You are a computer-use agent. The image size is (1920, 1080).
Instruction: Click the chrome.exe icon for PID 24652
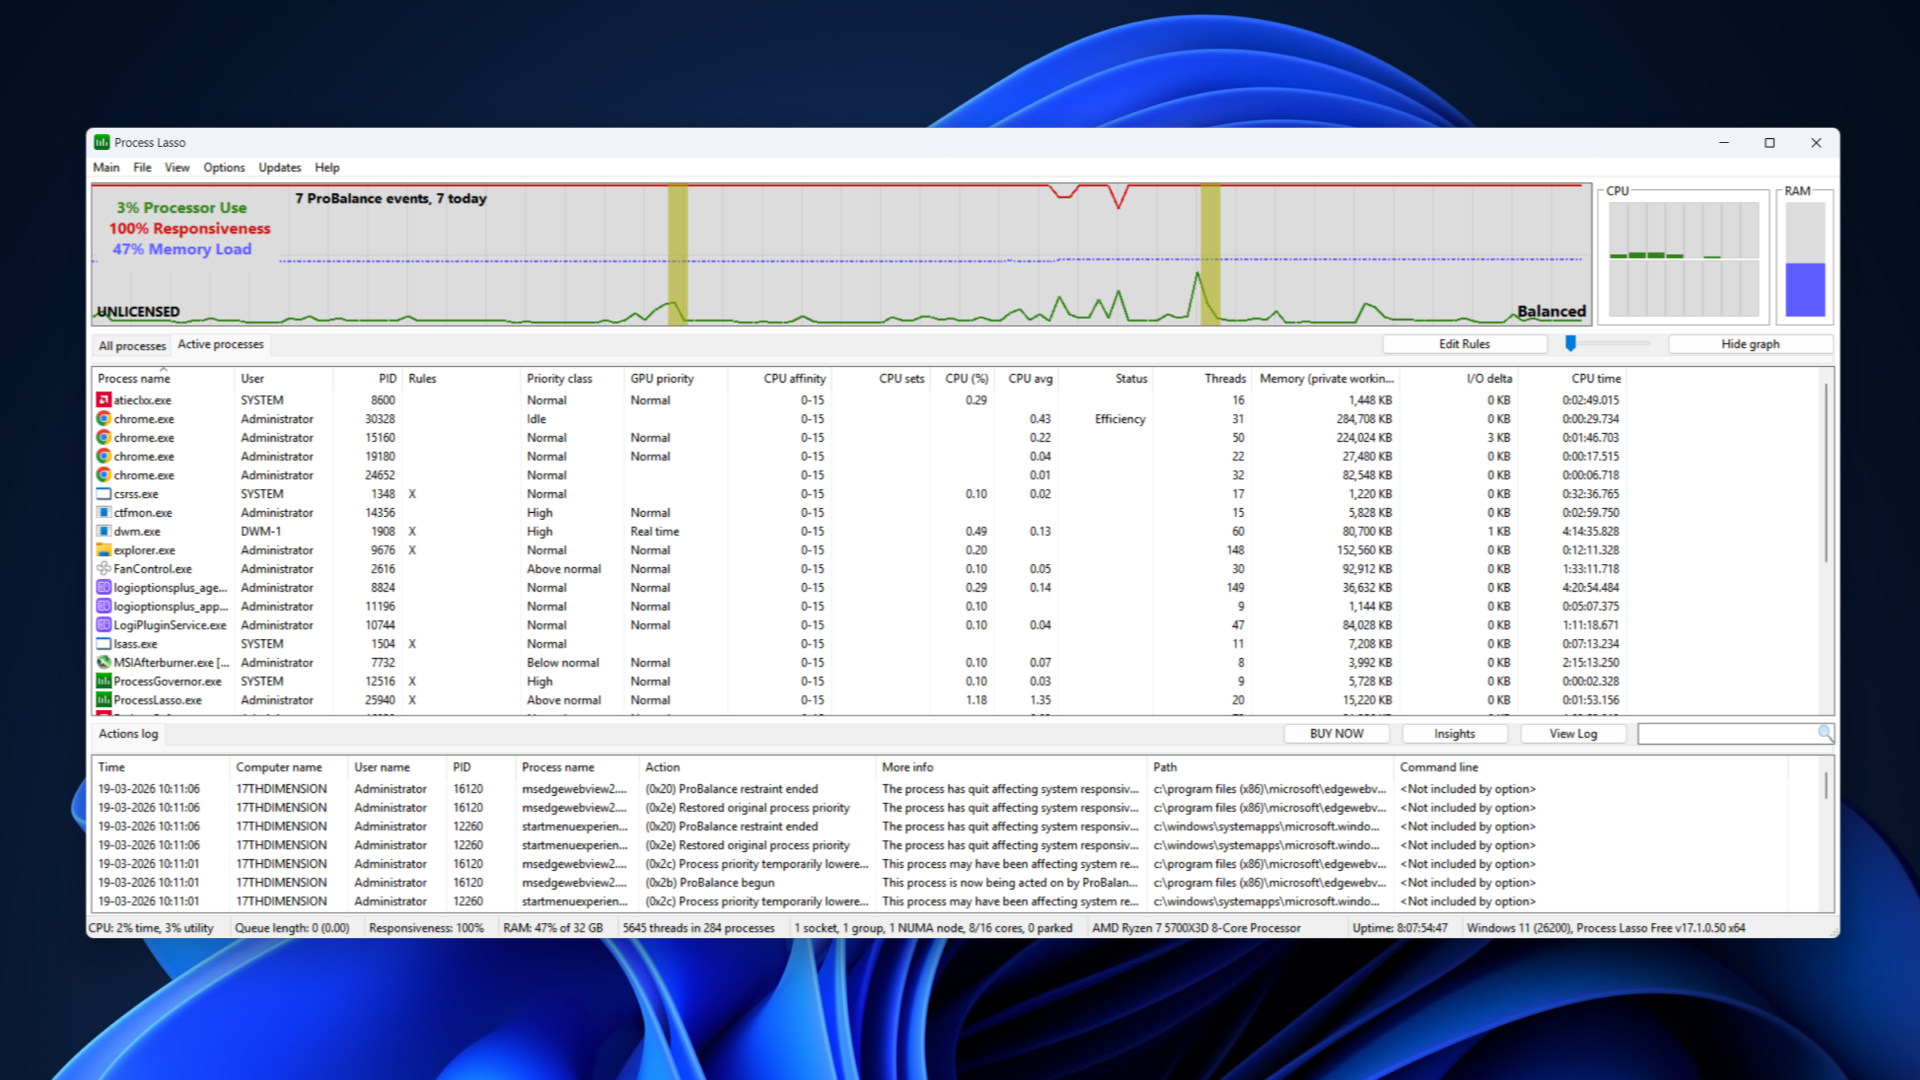(x=103, y=475)
